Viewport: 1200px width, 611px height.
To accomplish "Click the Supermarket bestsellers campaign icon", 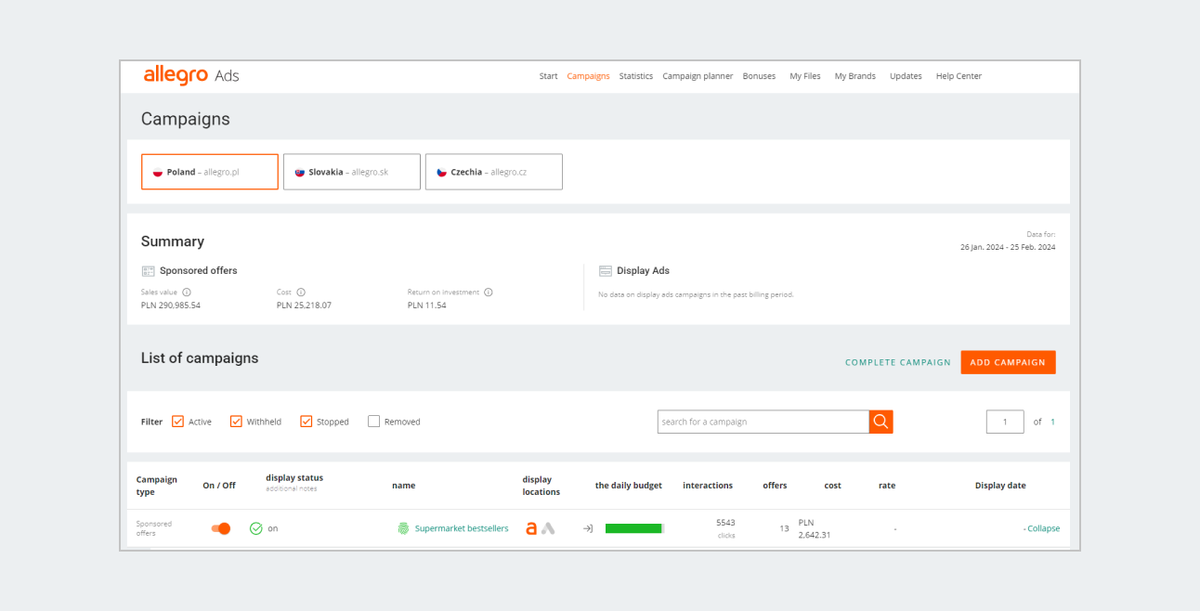I will (404, 528).
